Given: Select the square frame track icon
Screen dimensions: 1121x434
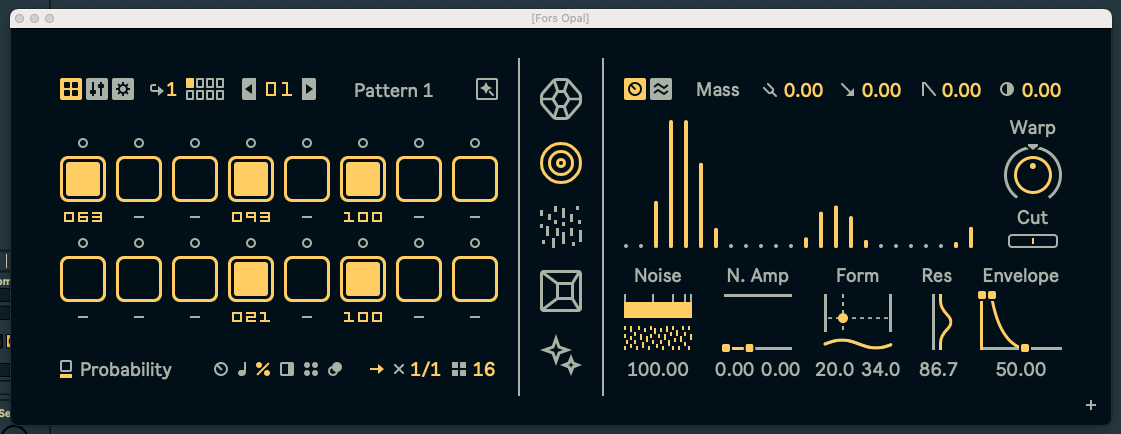Looking at the screenshot, I should (x=560, y=291).
